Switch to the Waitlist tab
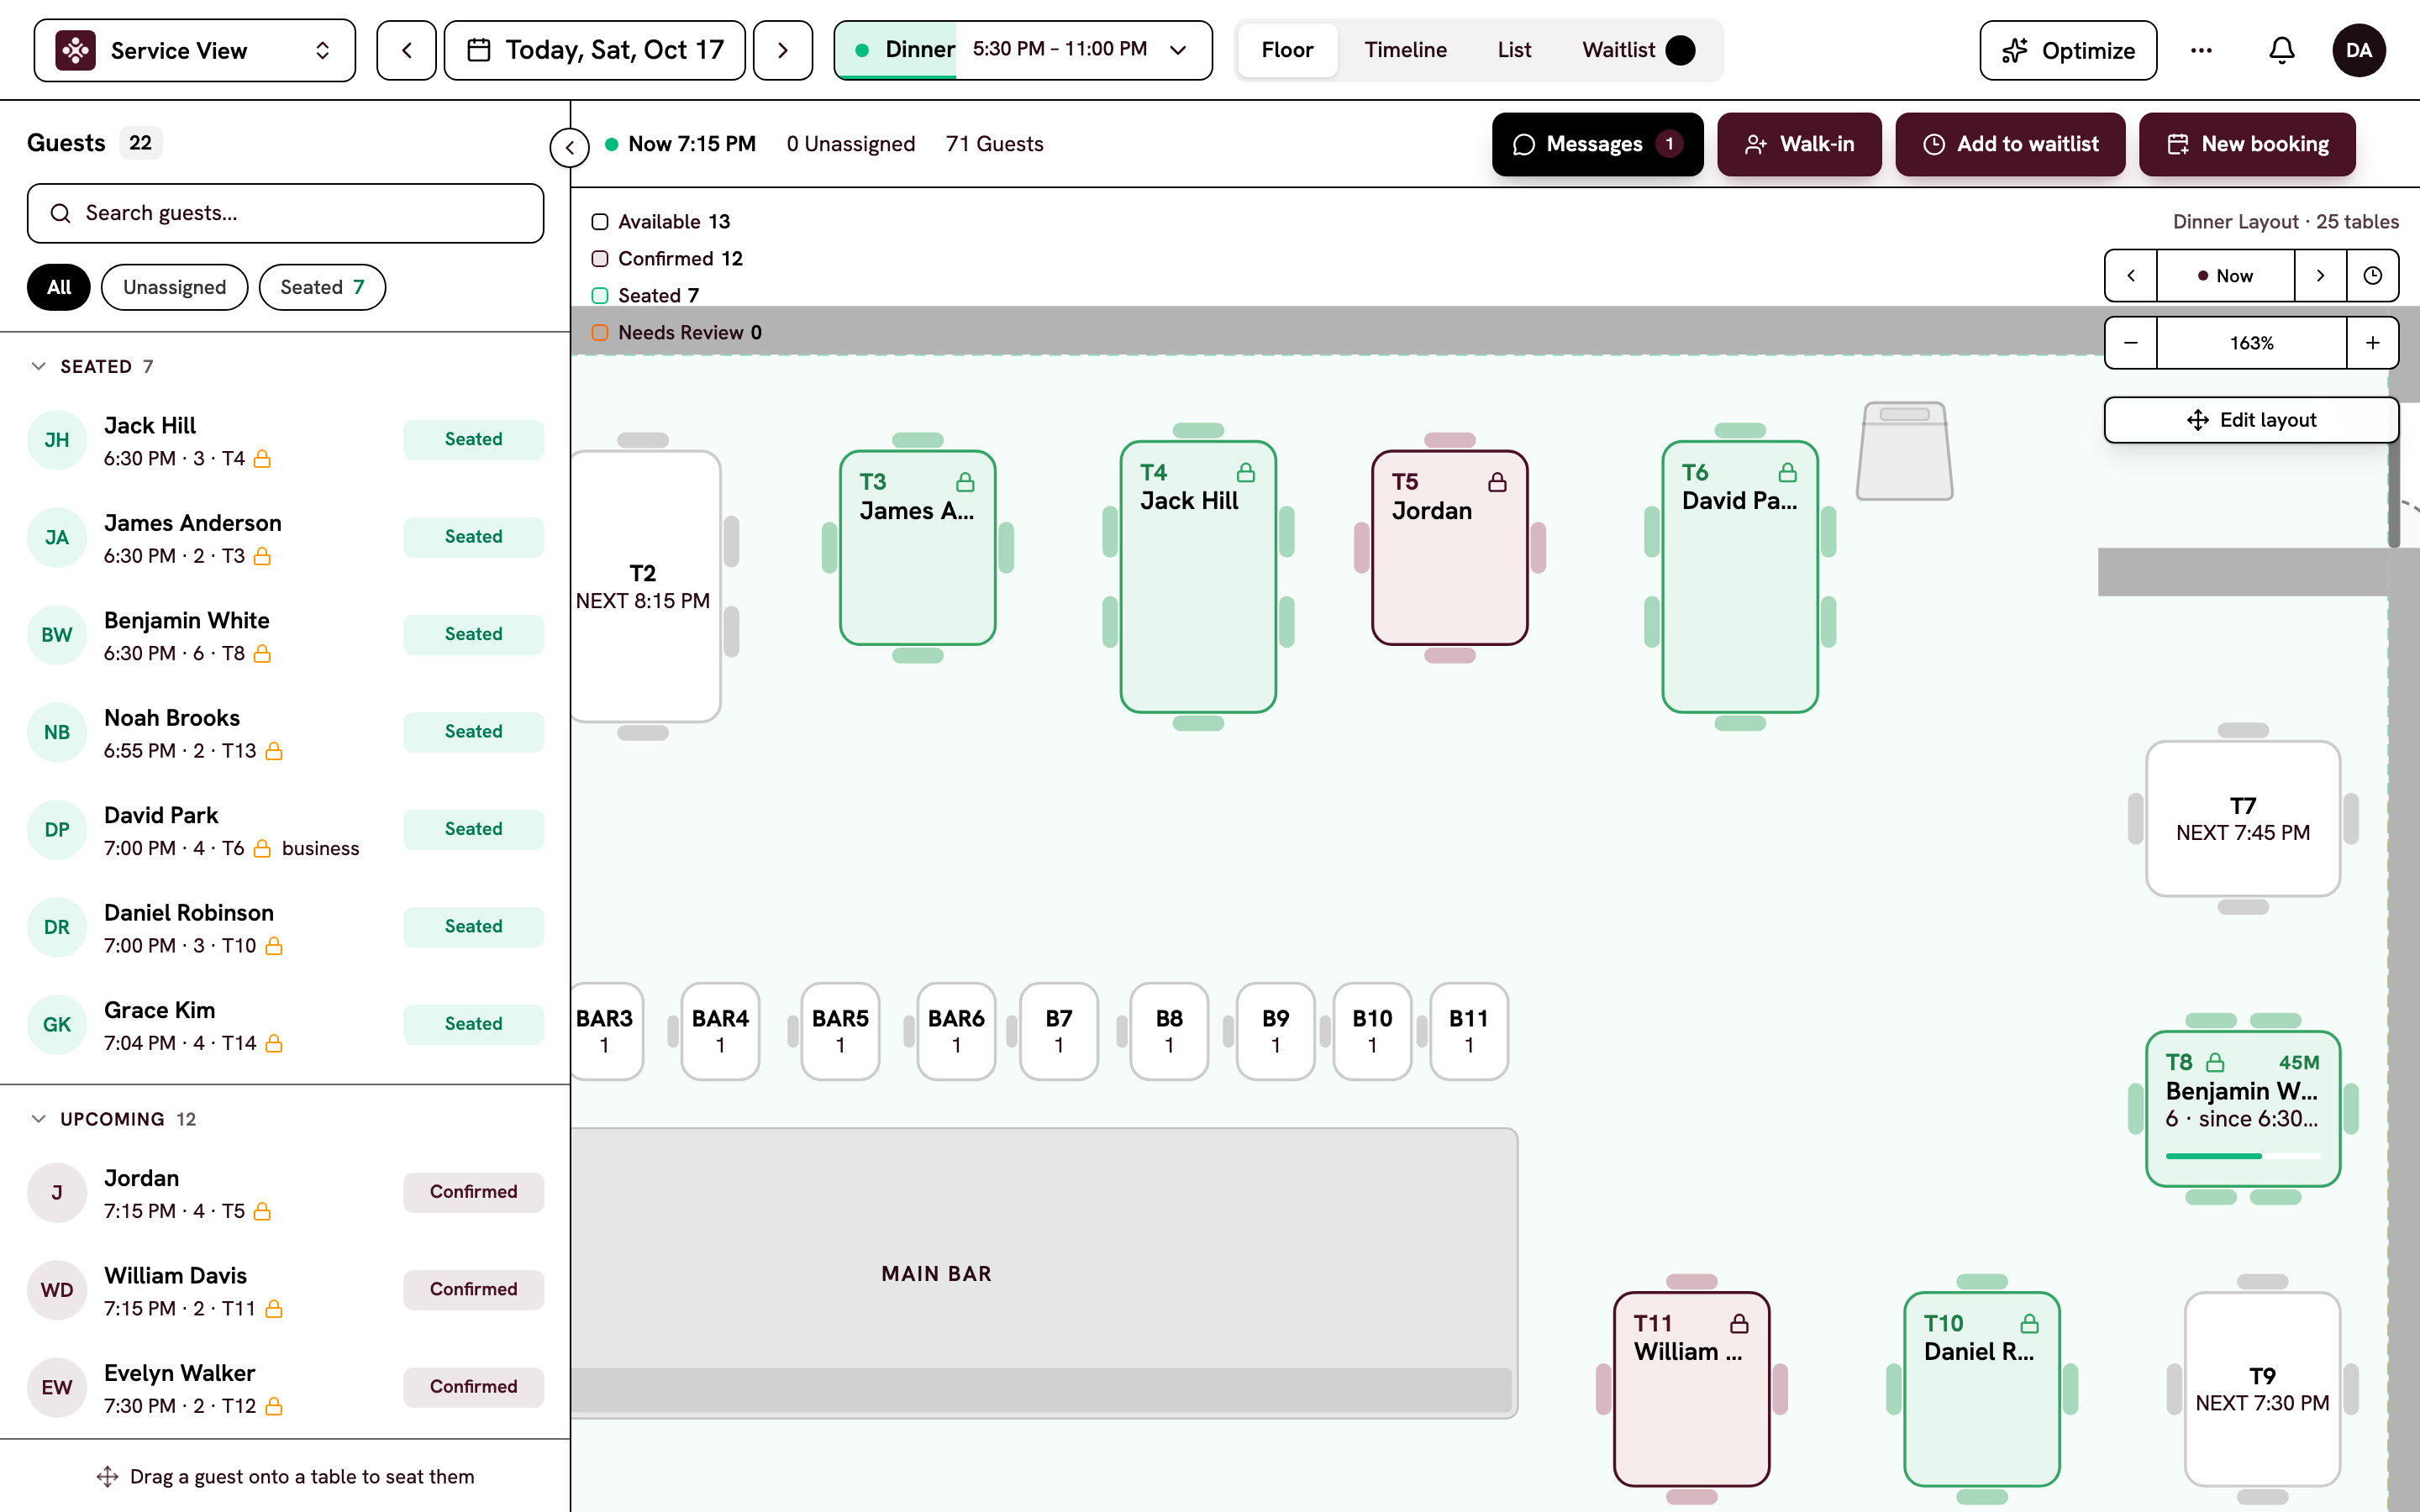This screenshot has width=2420, height=1512. tap(1637, 50)
